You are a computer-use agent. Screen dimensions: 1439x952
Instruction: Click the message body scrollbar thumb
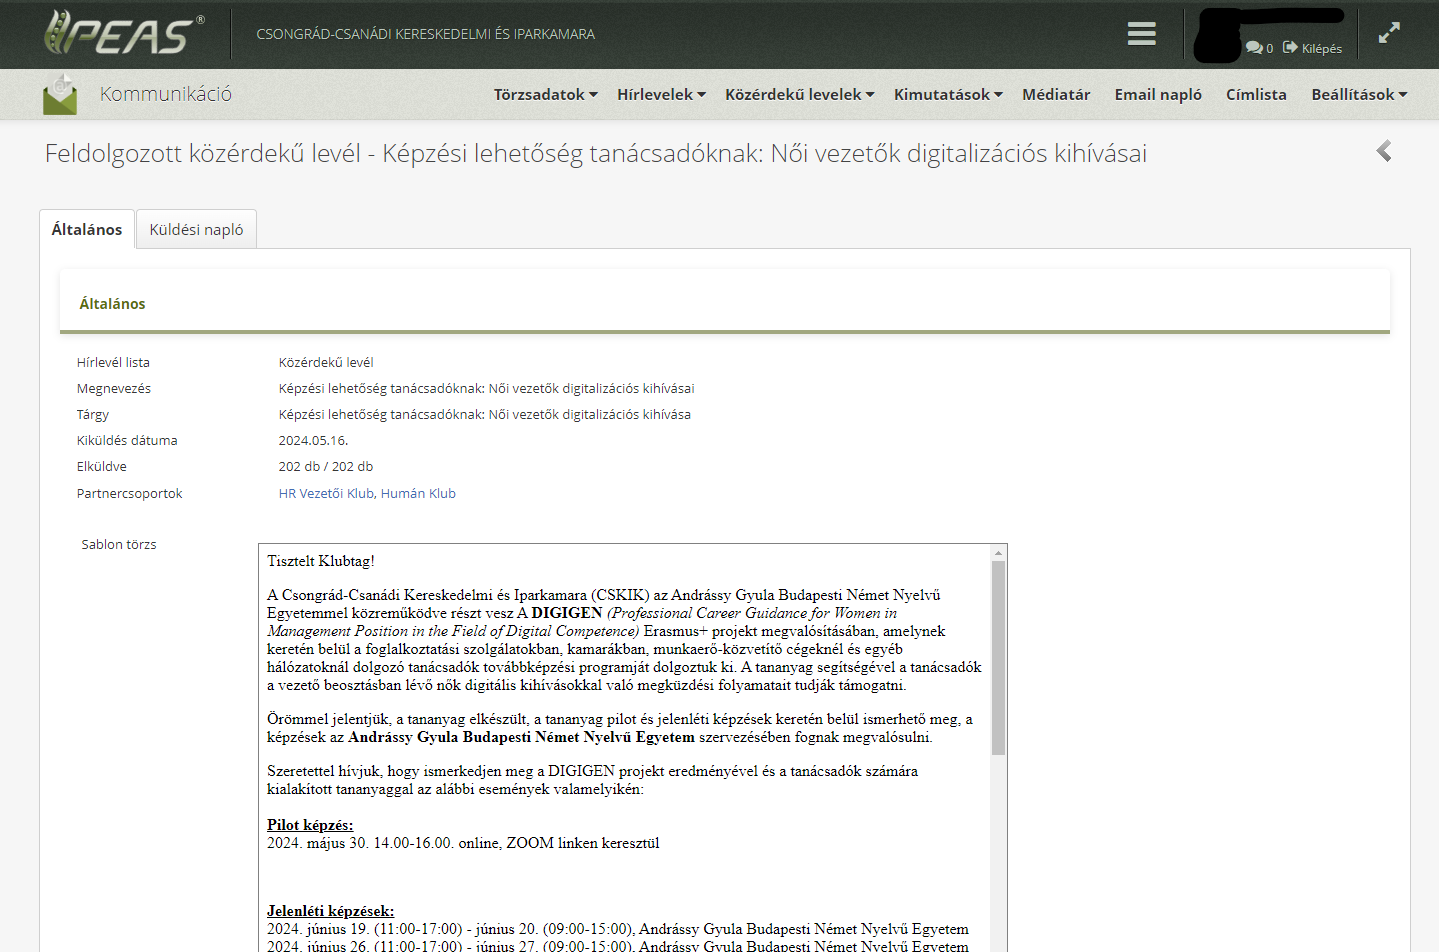(x=998, y=657)
